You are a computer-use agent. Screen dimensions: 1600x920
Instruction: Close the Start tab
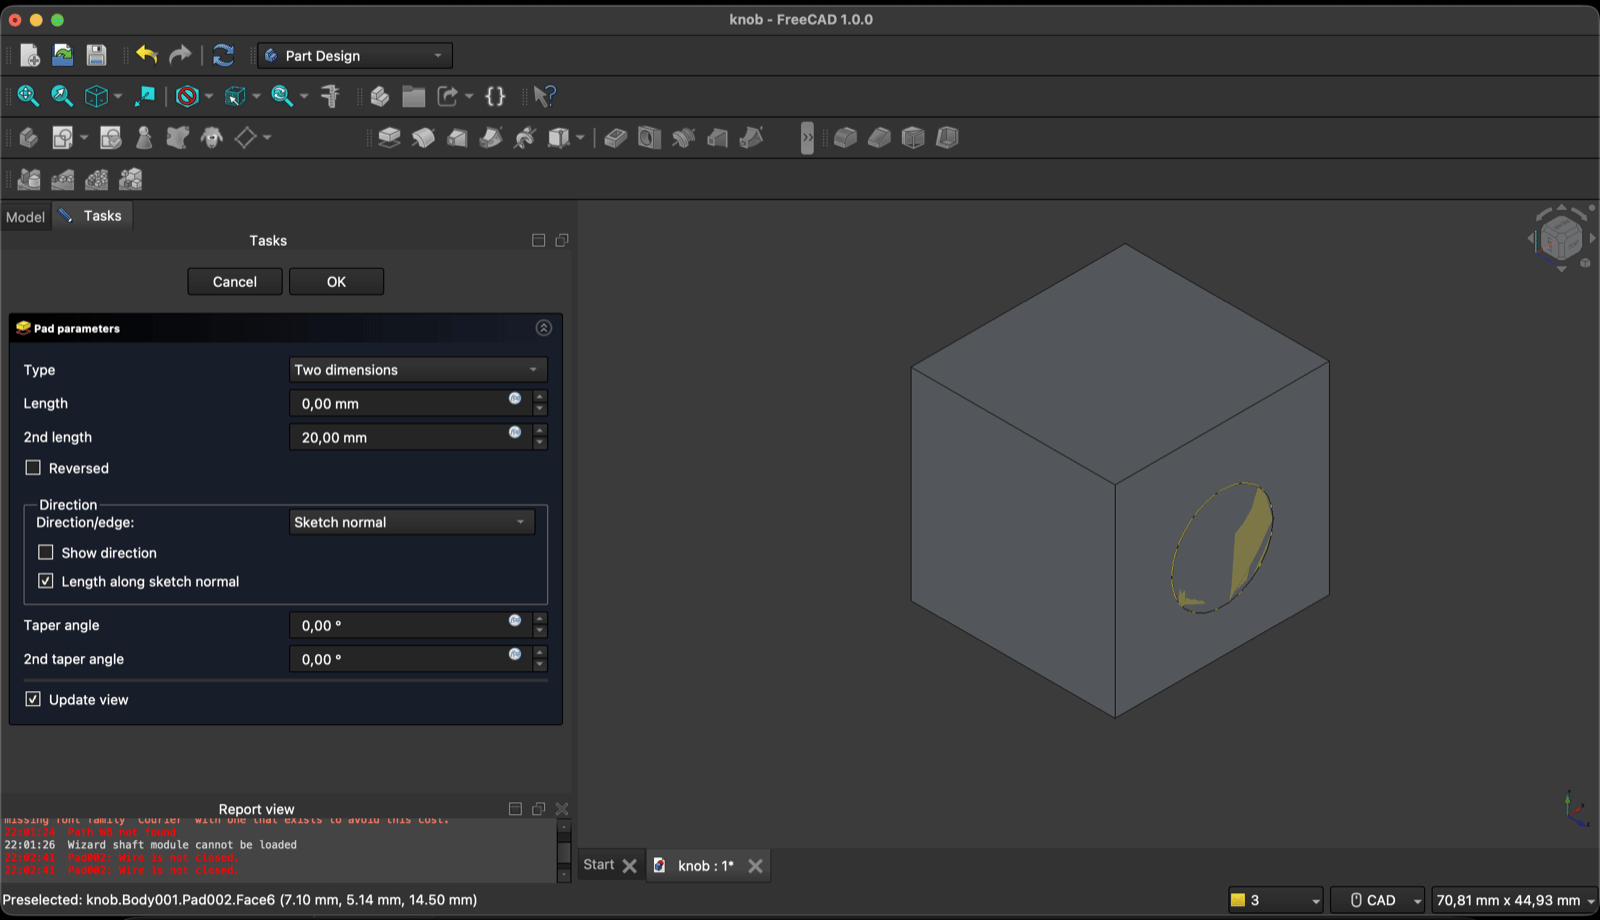629,866
